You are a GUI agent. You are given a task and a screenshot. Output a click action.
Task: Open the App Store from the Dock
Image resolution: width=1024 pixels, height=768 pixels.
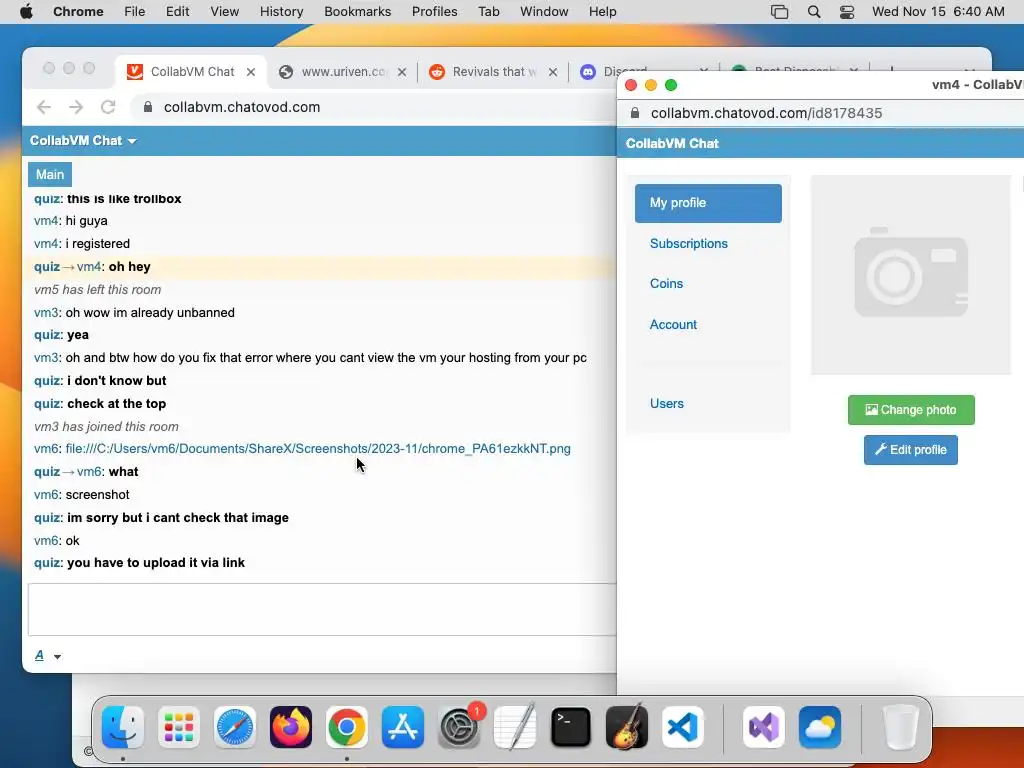(403, 727)
